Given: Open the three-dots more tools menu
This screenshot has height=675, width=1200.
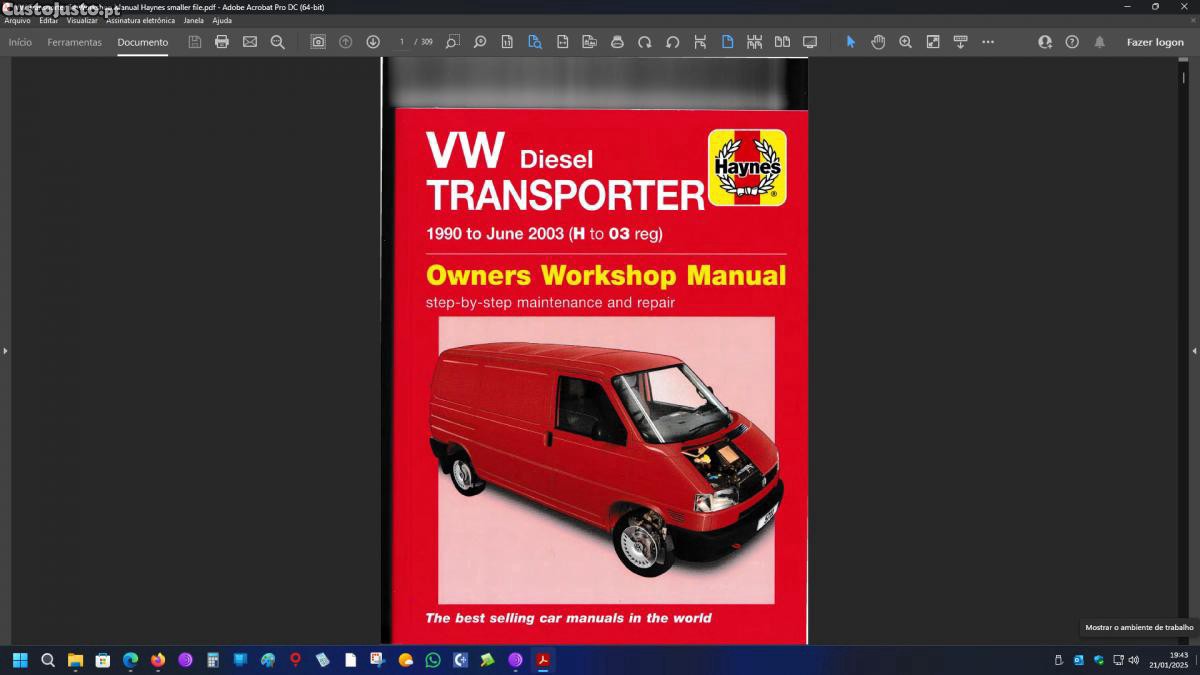Looking at the screenshot, I should pyautogui.click(x=988, y=42).
